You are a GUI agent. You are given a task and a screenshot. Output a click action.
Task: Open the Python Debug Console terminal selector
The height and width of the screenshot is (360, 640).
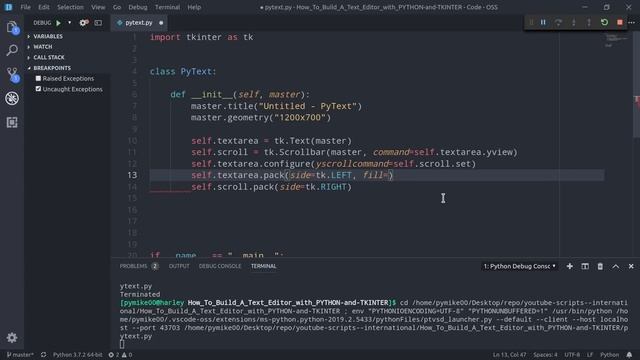[x=519, y=266]
